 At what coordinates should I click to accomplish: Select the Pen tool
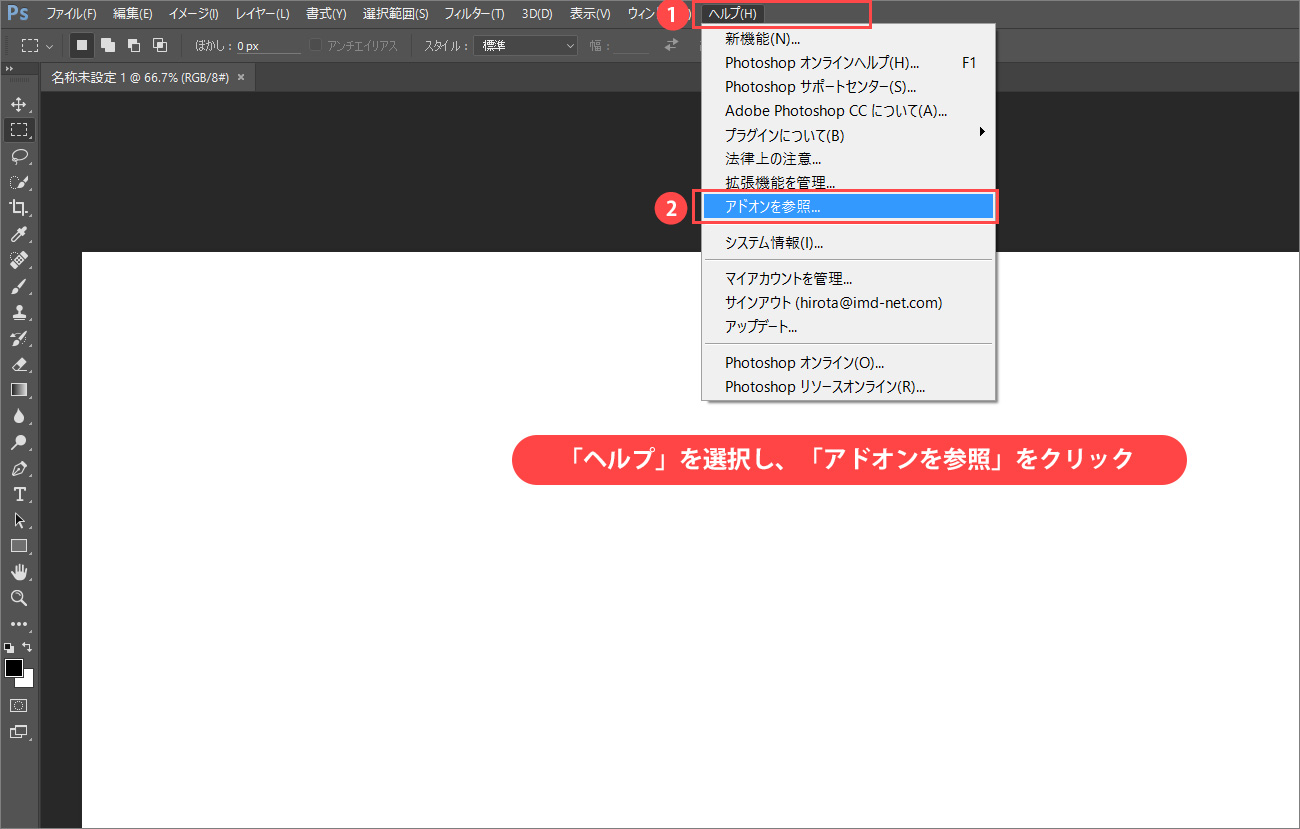click(19, 468)
